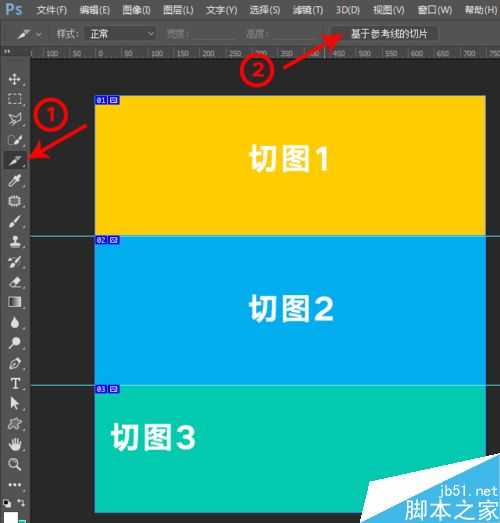The image size is (500, 523).
Task: Open the Edit Toolbar three-dots menu
Action: coord(14,484)
